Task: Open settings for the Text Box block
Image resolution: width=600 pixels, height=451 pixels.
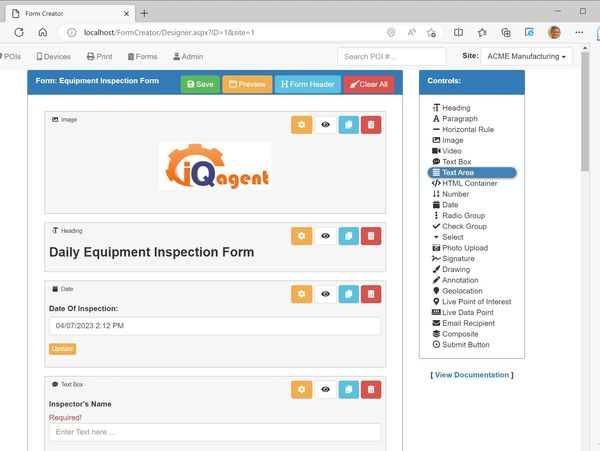Action: pyautogui.click(x=302, y=389)
